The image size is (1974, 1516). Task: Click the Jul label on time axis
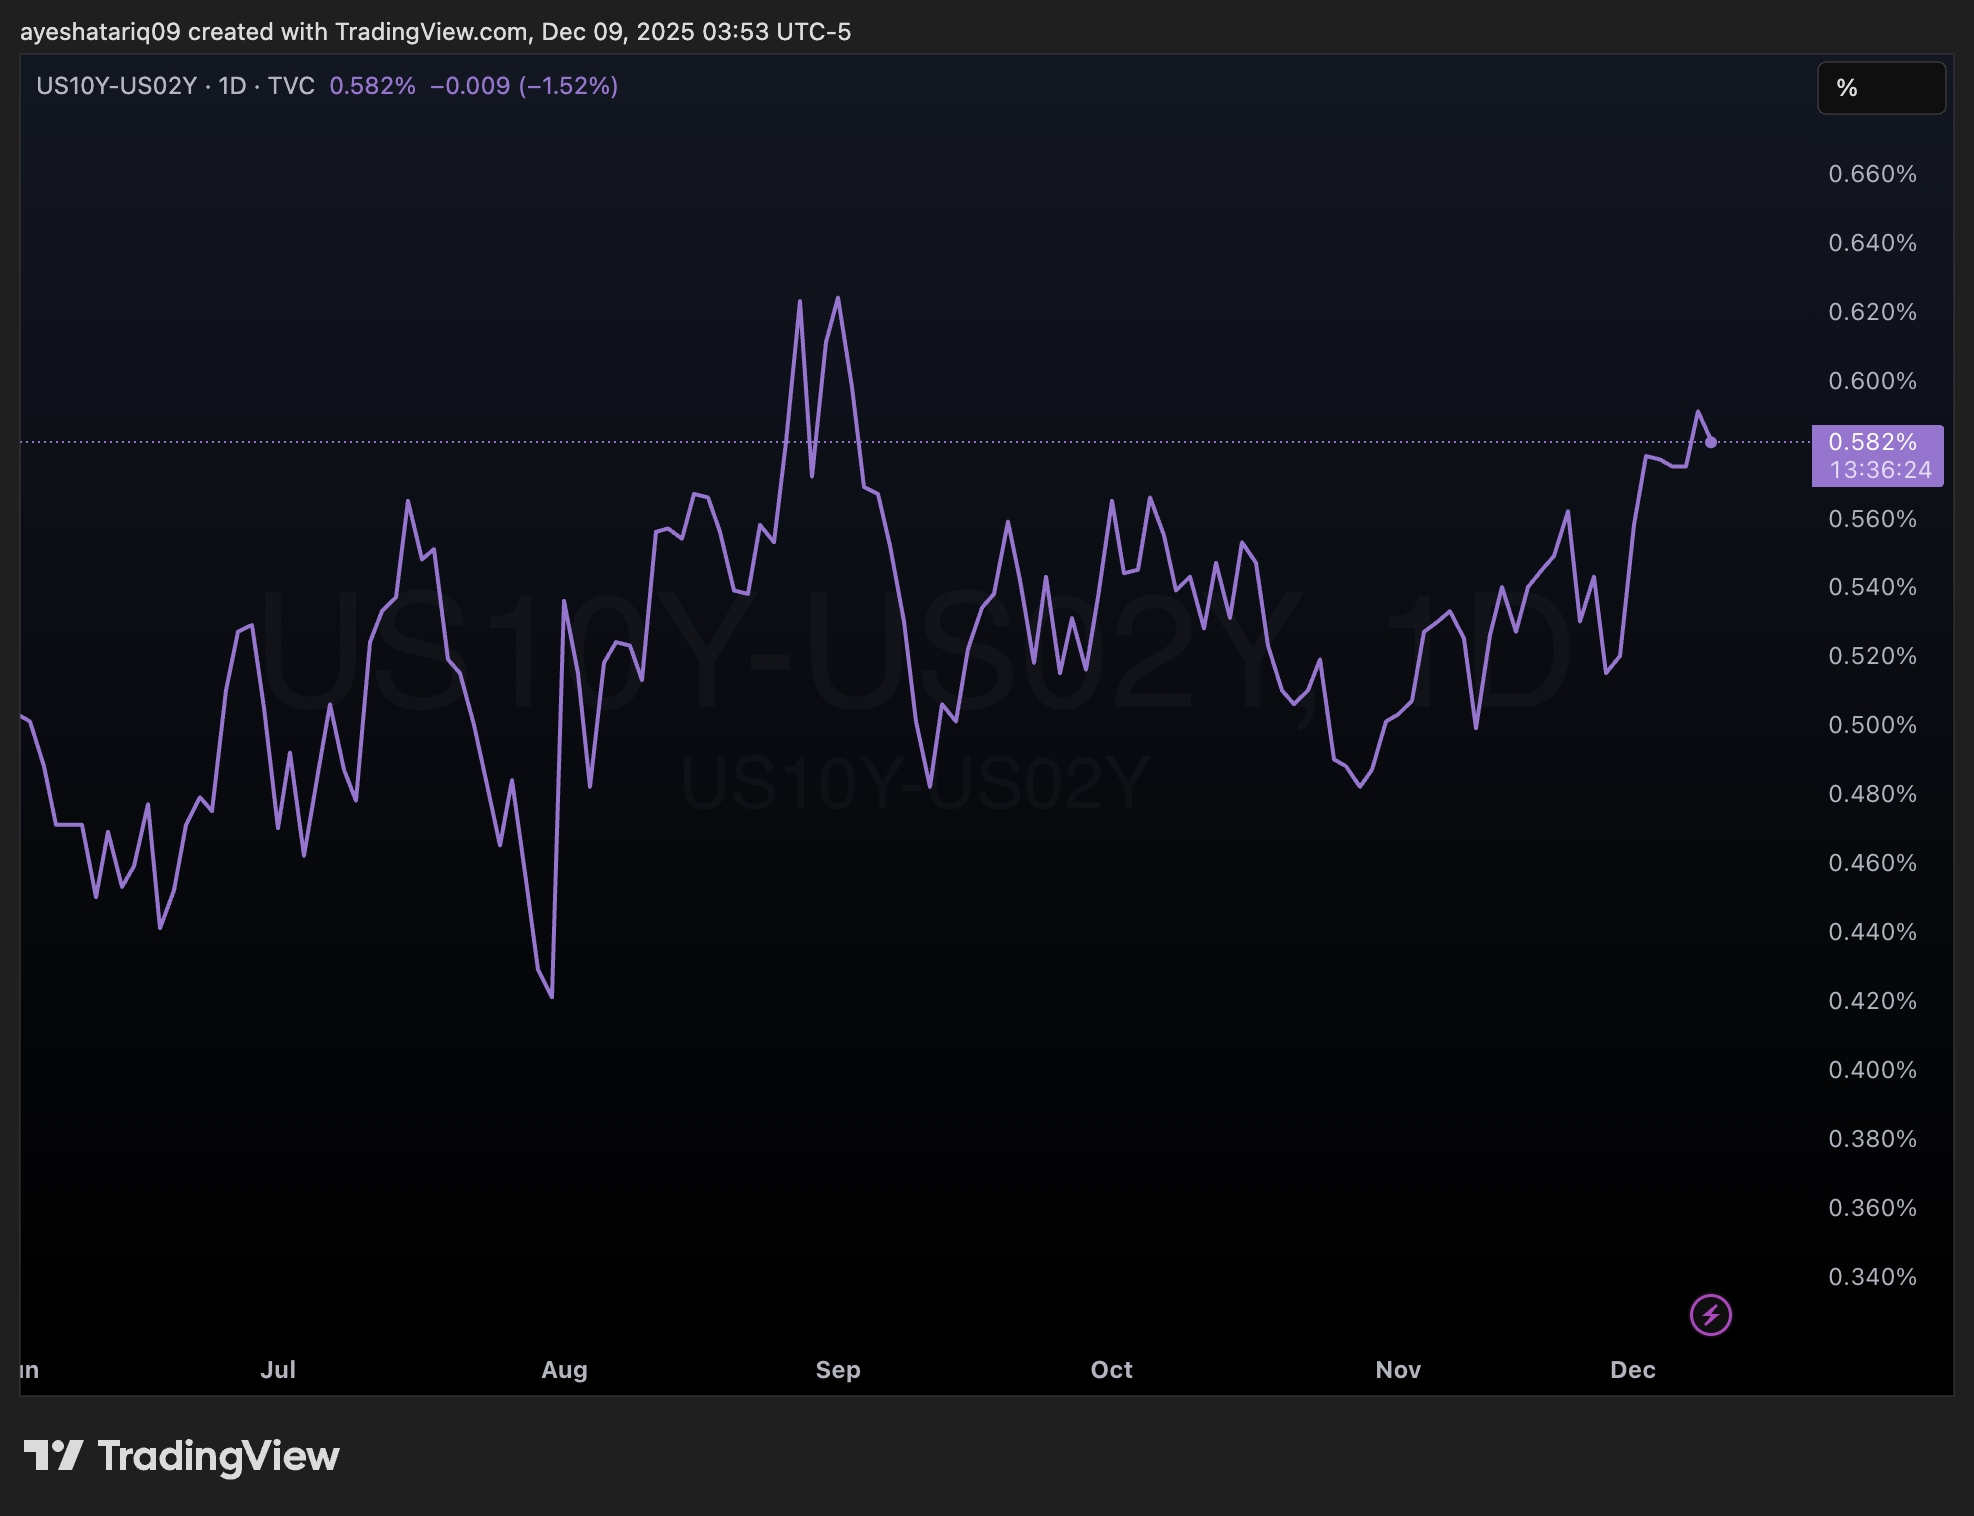(278, 1370)
